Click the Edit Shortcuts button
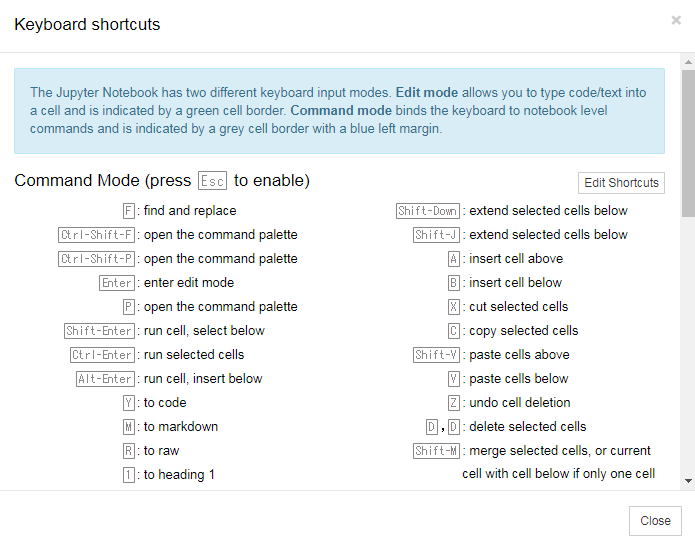Screen dimensions: 695x542 pyautogui.click(x=621, y=183)
